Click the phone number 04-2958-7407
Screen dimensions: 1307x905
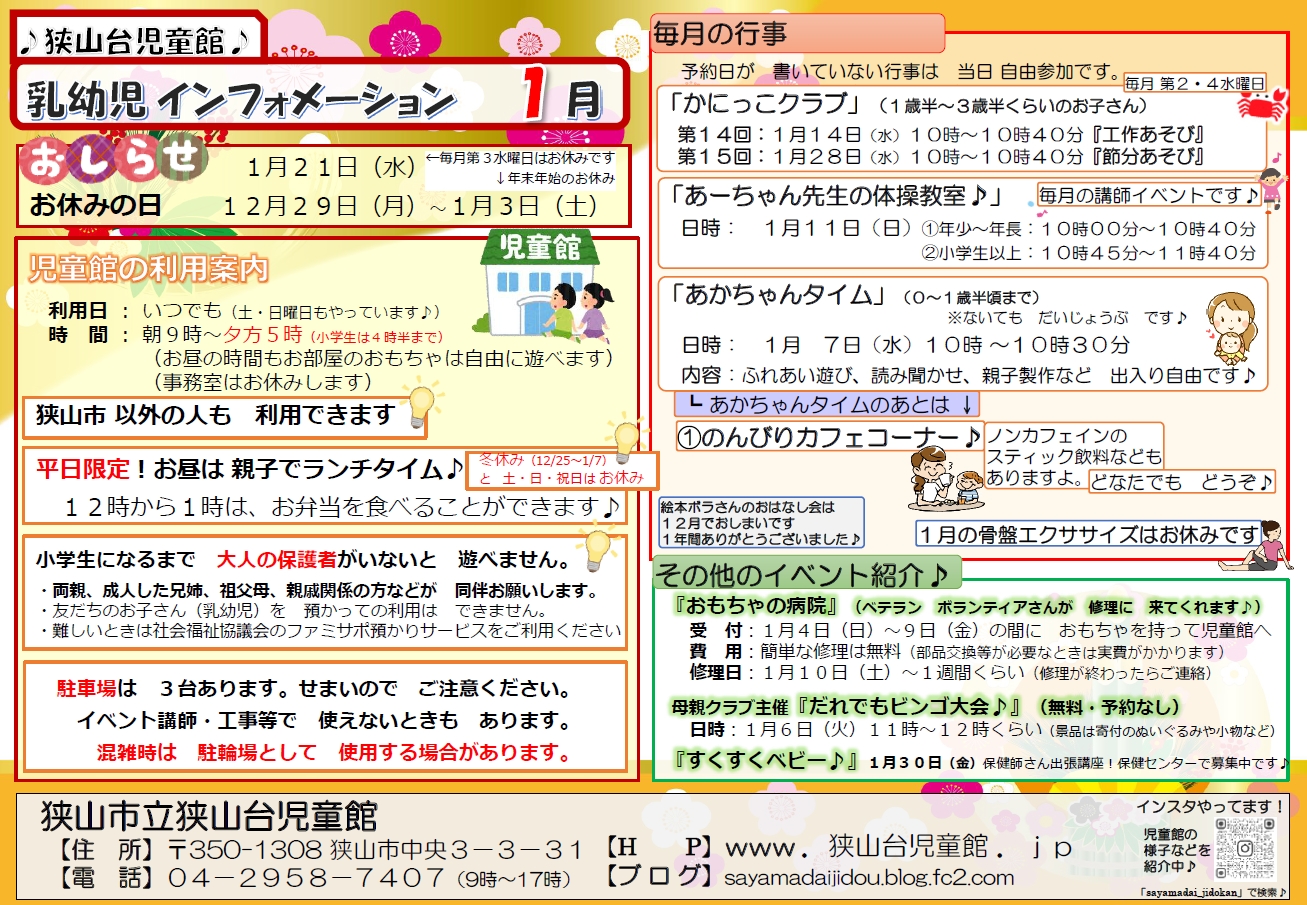tap(307, 878)
